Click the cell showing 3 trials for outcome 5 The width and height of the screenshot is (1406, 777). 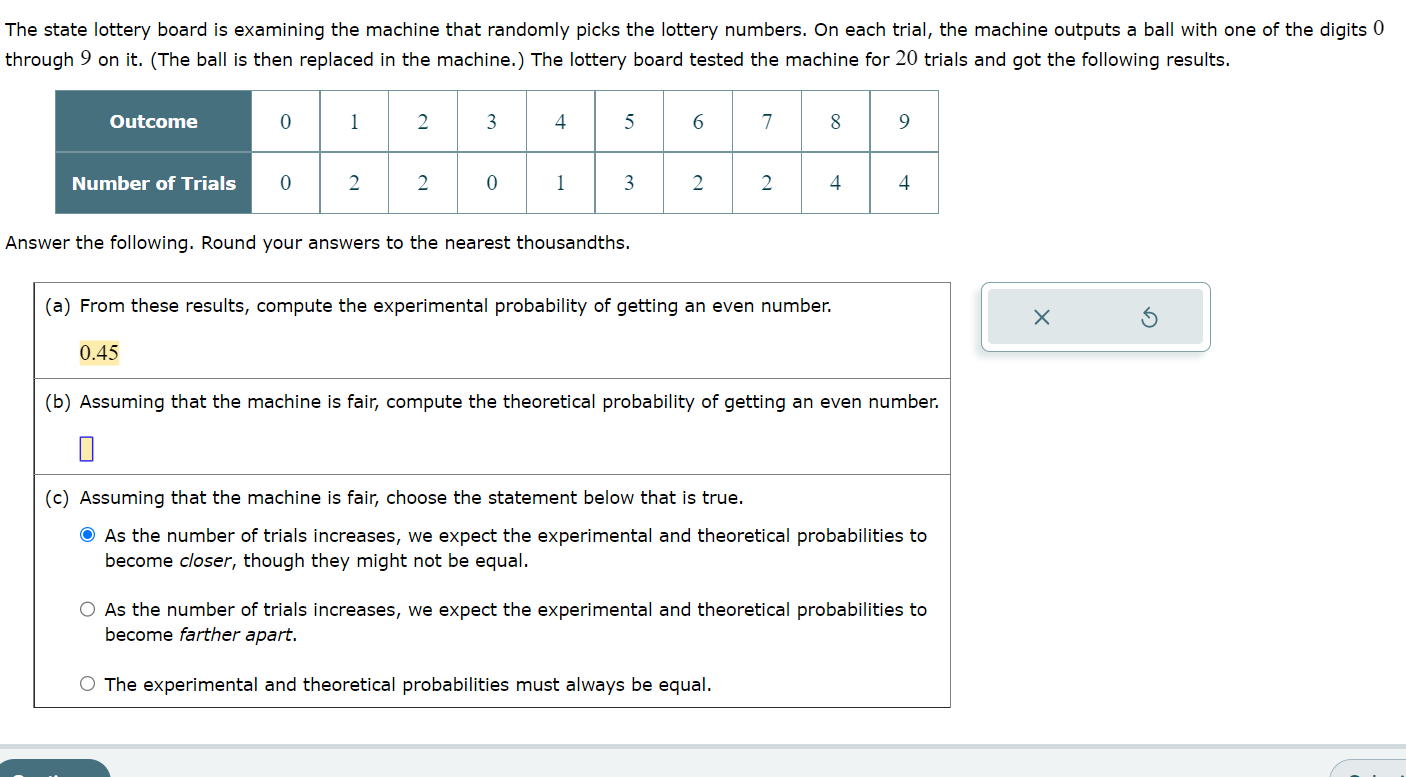pyautogui.click(x=629, y=183)
